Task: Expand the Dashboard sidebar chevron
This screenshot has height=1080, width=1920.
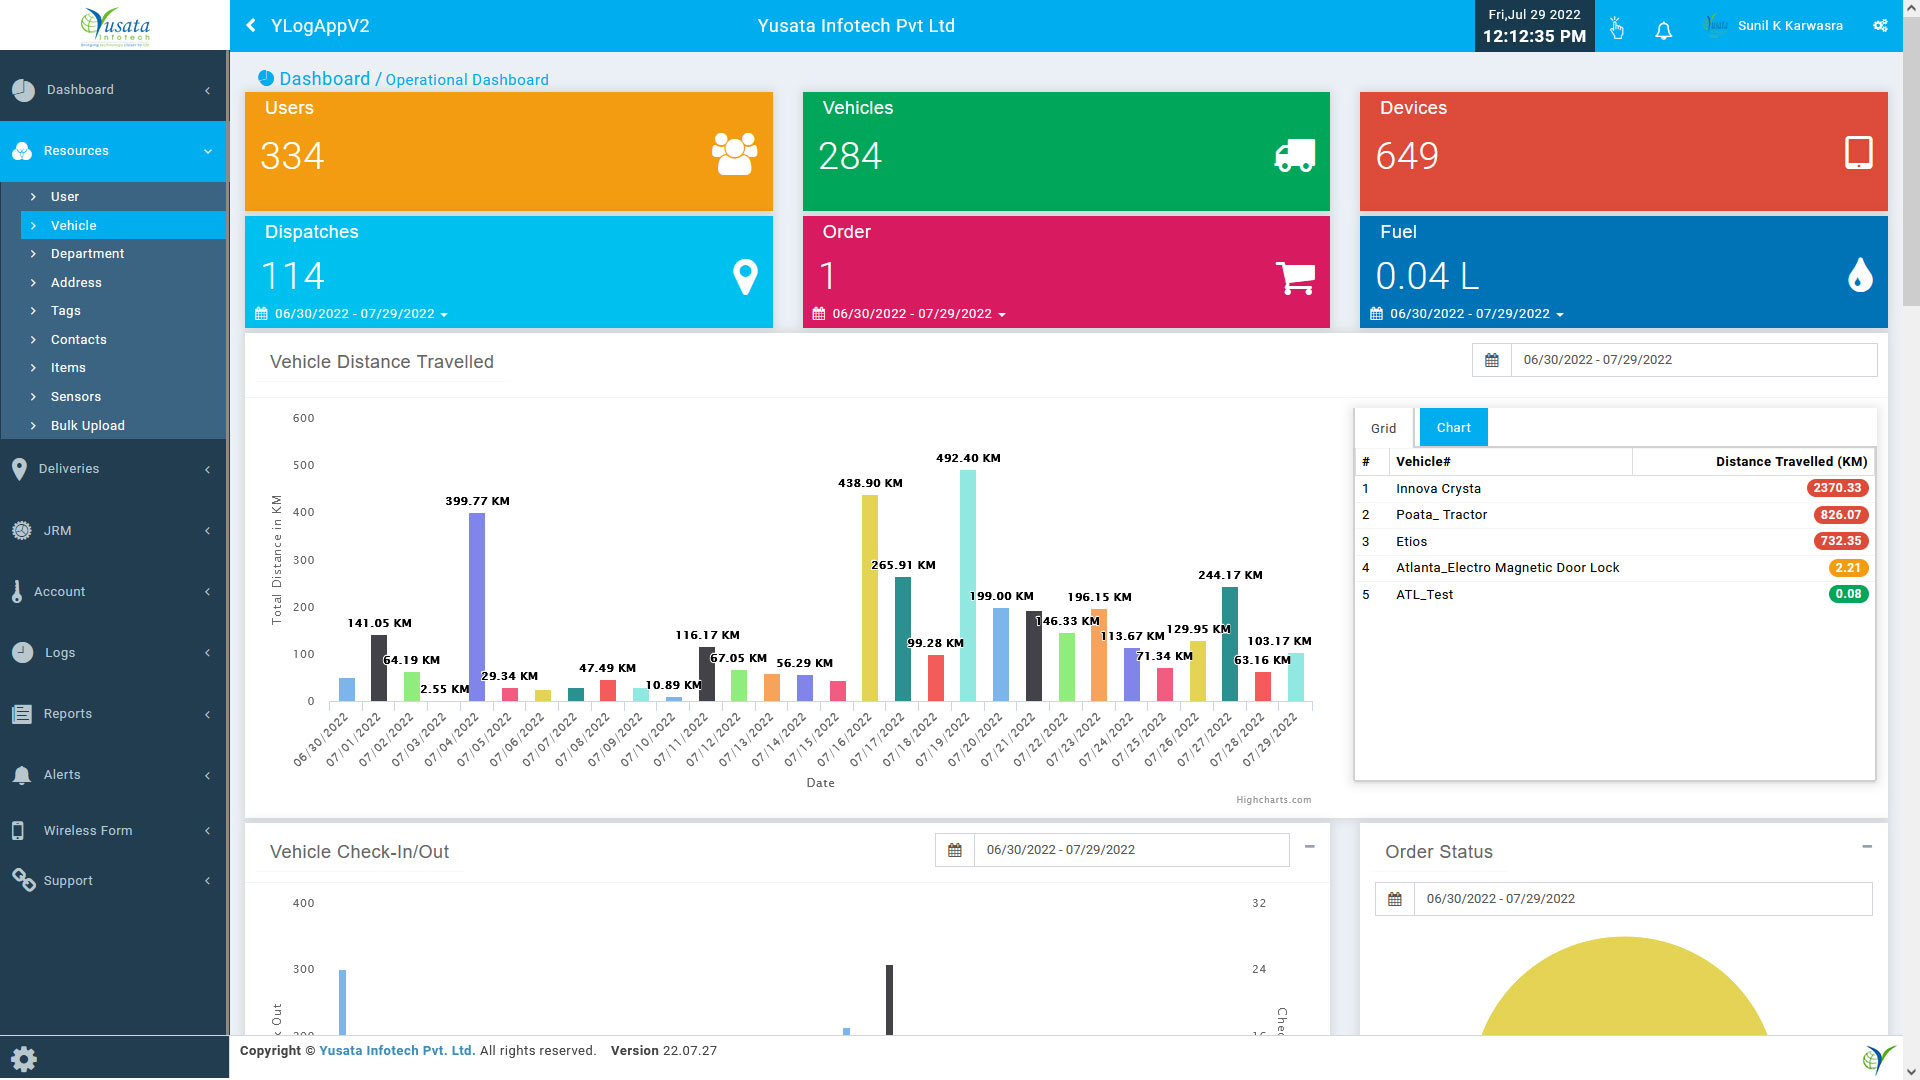Action: point(207,91)
